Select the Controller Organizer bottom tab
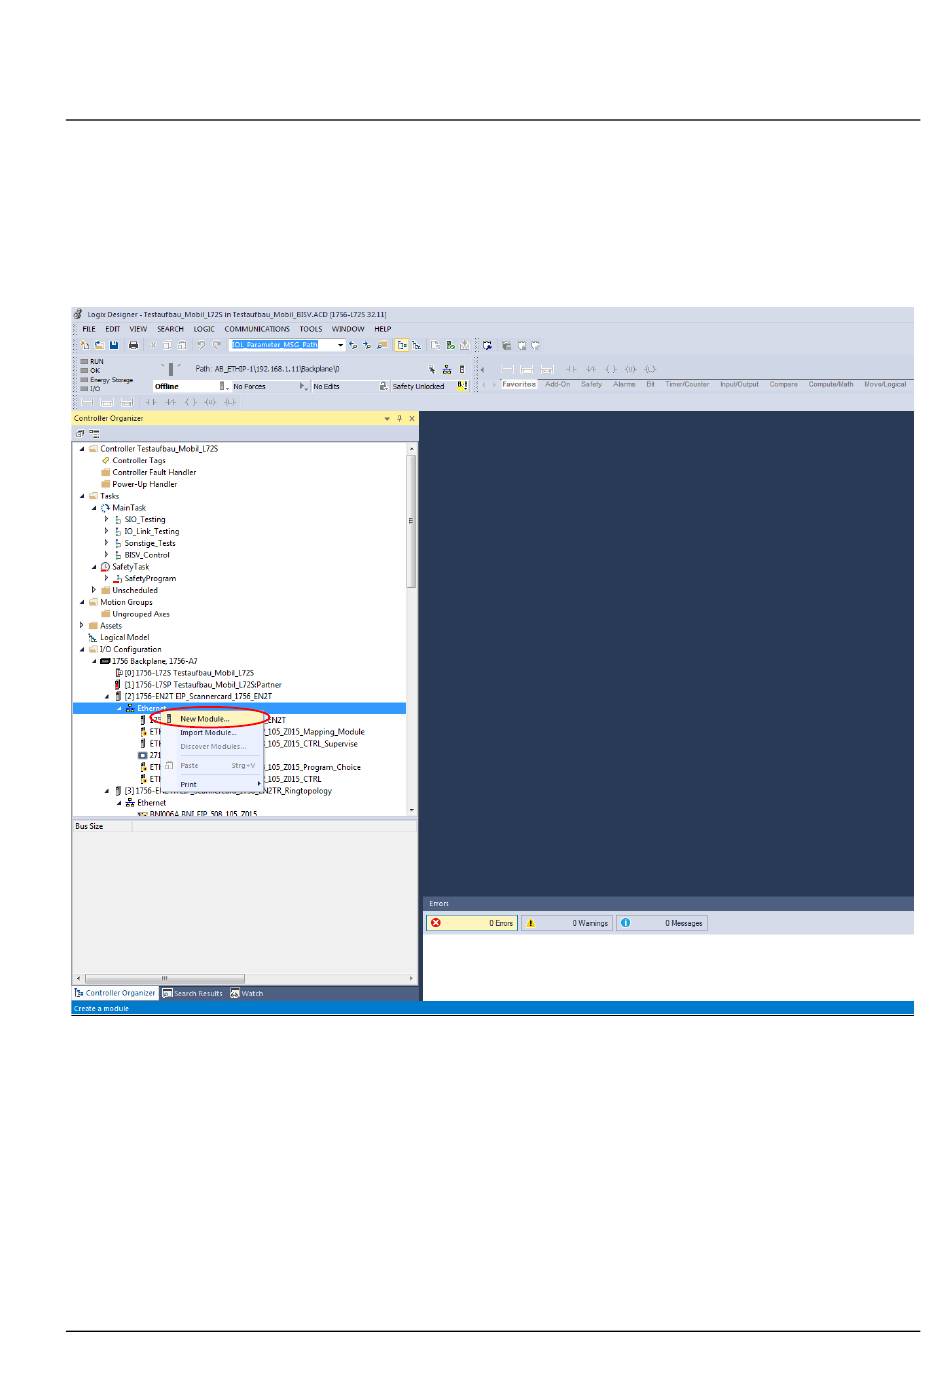This screenshot has height=1378, width=950. coord(116,993)
